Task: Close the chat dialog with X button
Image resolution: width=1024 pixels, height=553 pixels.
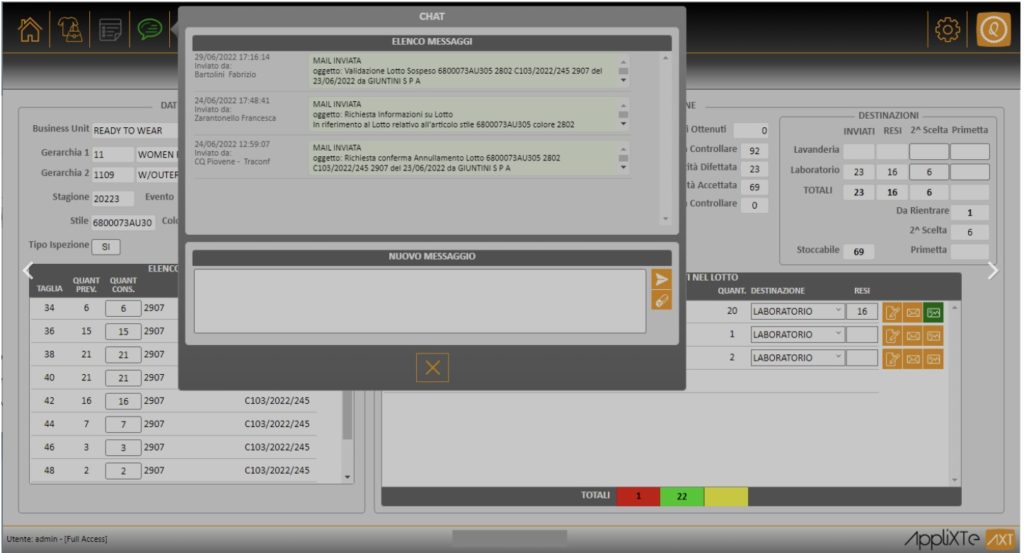Action: click(x=432, y=367)
